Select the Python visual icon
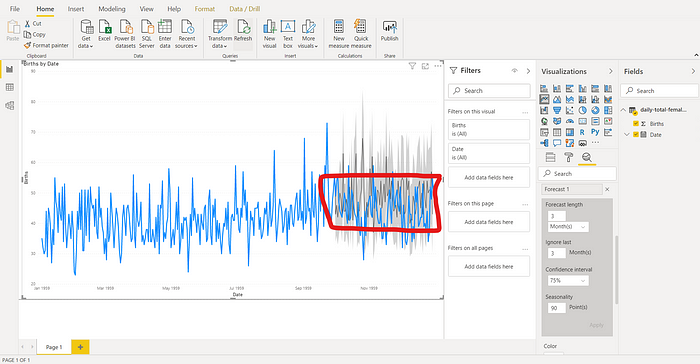Image resolution: width=700 pixels, height=364 pixels. point(595,132)
